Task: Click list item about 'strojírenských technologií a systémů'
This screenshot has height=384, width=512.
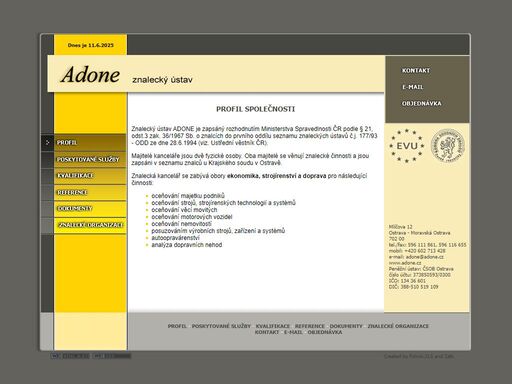Action: [x=223, y=203]
